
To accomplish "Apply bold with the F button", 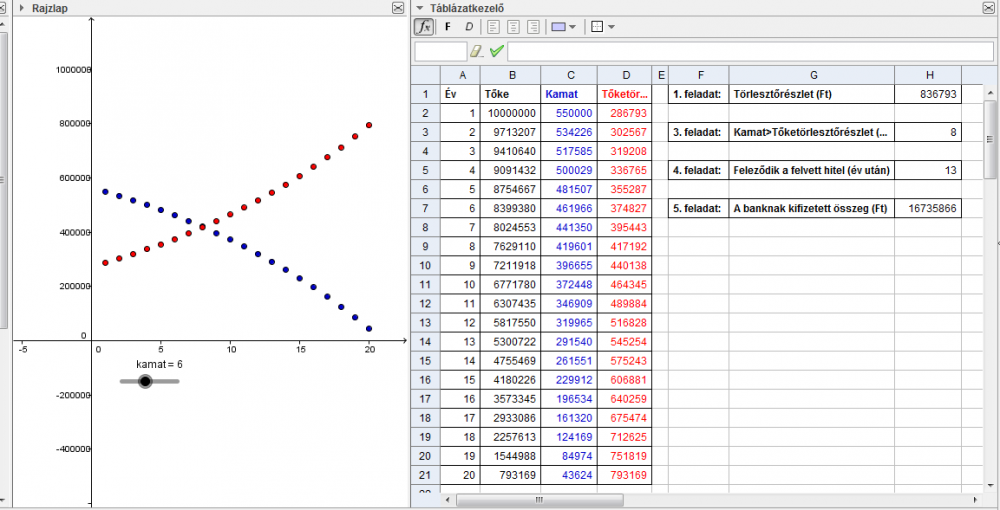I will (447, 27).
